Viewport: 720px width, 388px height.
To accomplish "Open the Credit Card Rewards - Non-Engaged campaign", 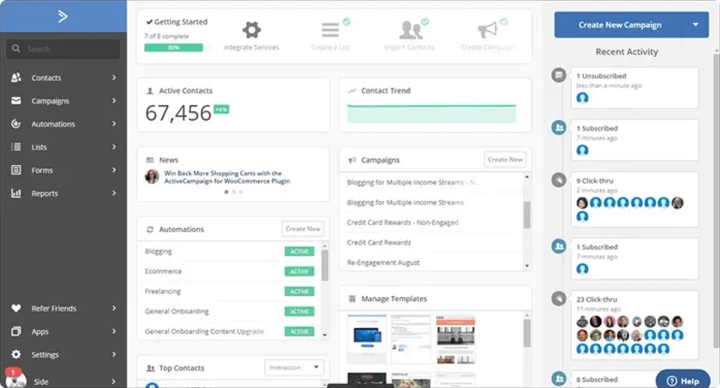I will (x=403, y=223).
